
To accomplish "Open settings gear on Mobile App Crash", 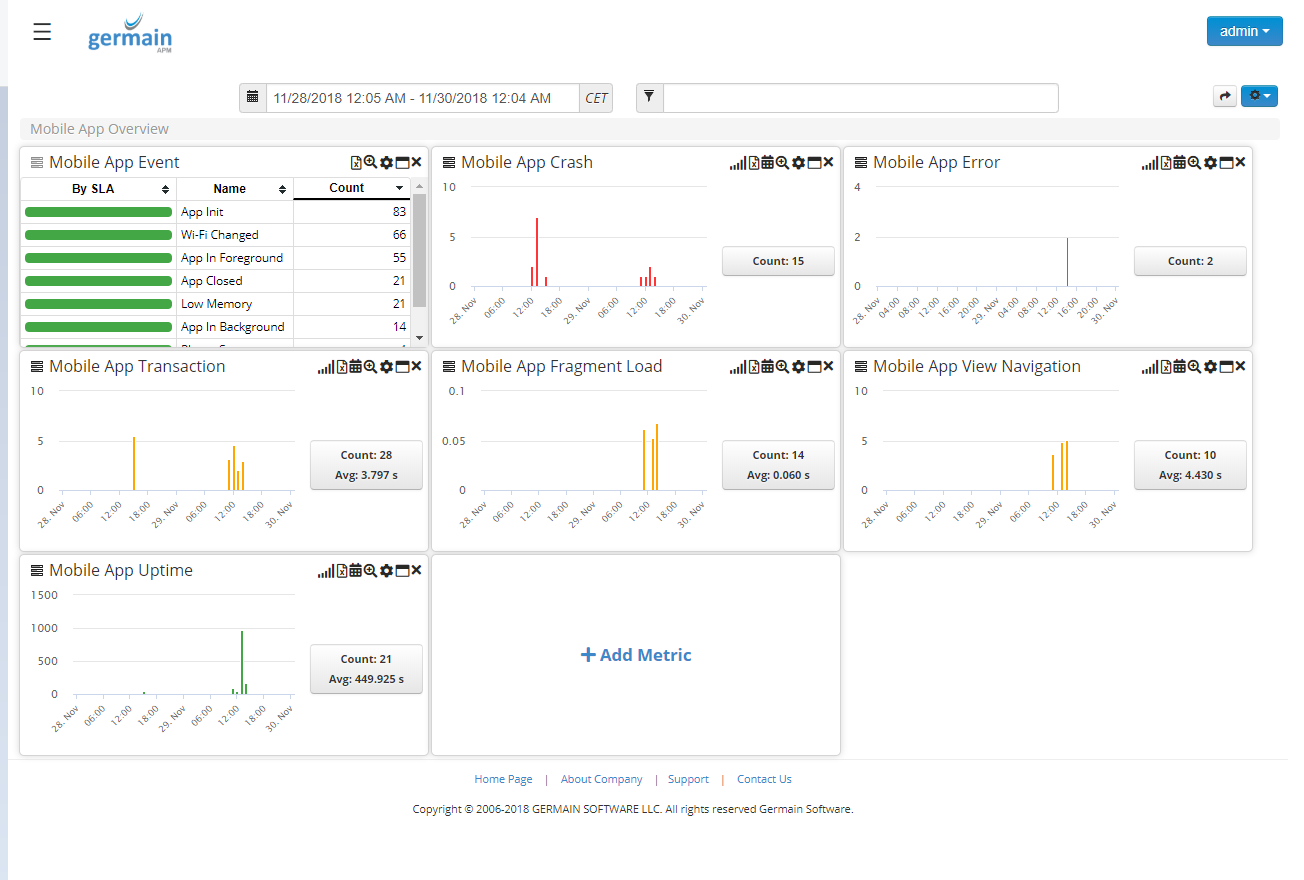I will tap(797, 162).
